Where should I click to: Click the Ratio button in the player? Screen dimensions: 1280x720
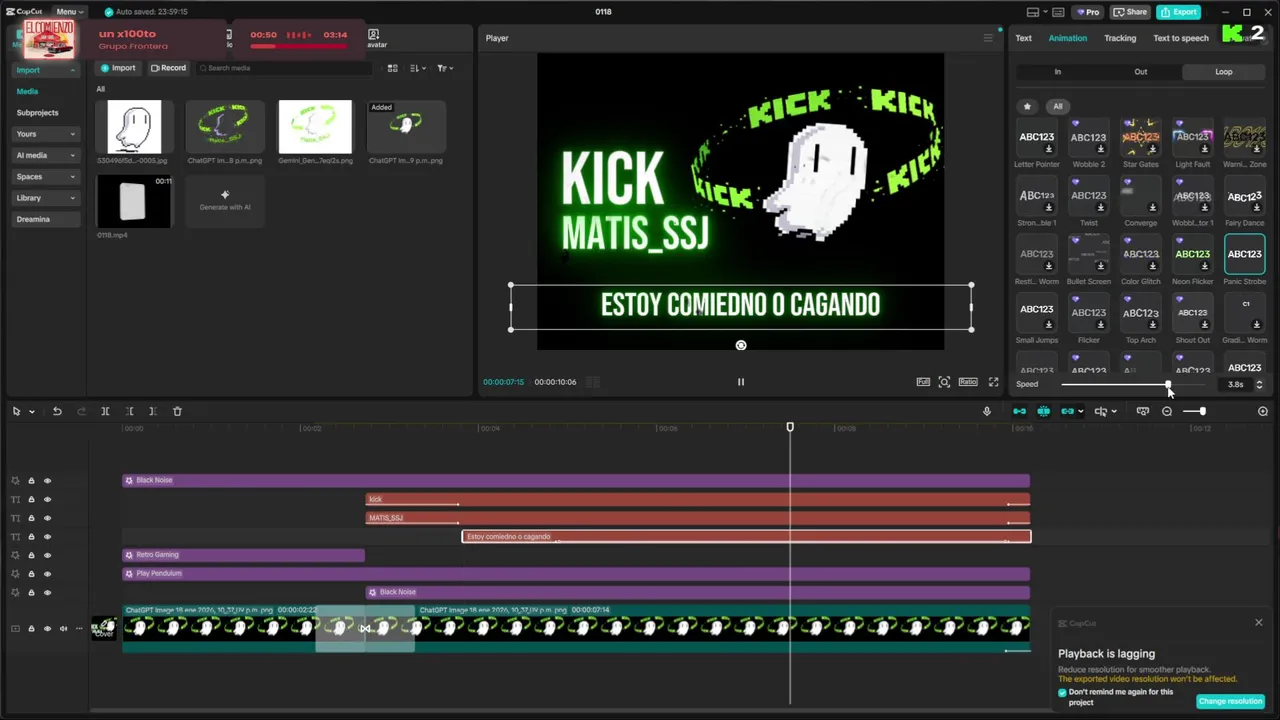click(968, 382)
